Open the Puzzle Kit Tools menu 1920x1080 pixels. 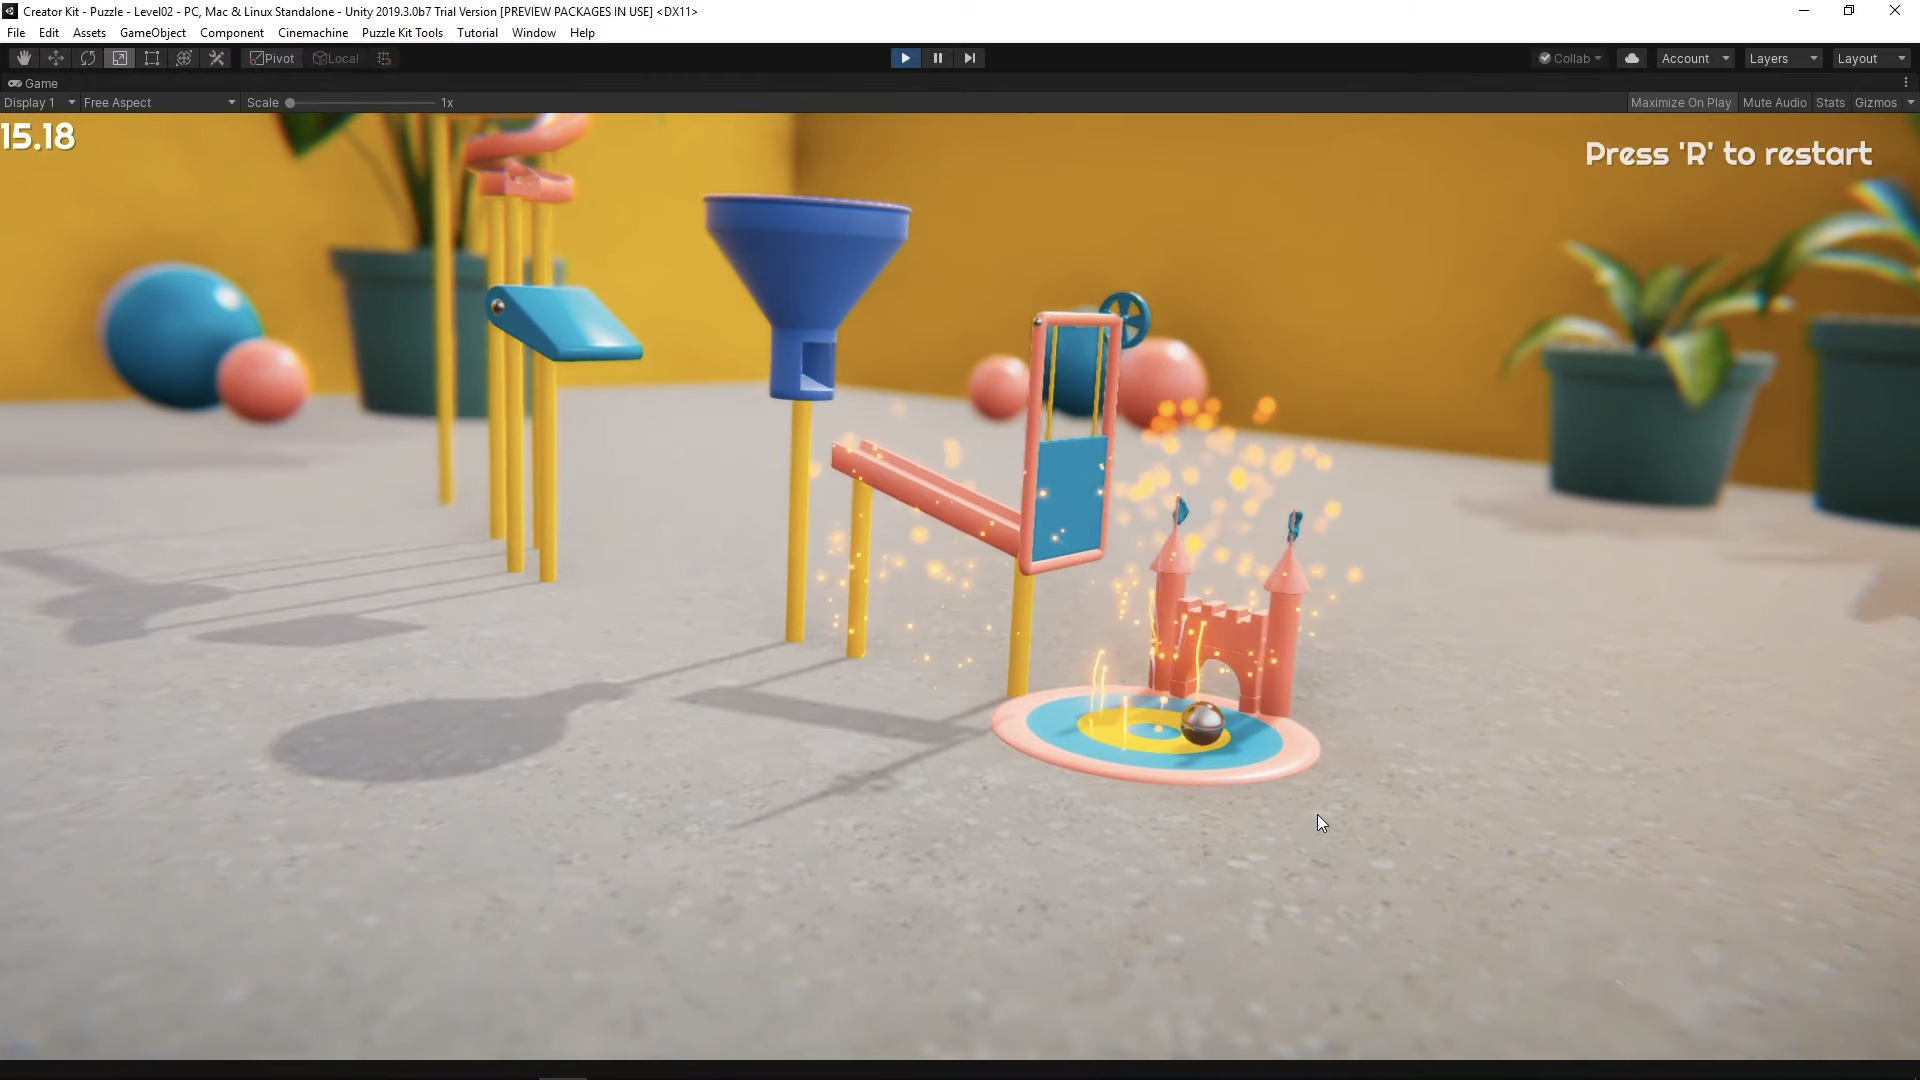[402, 33]
